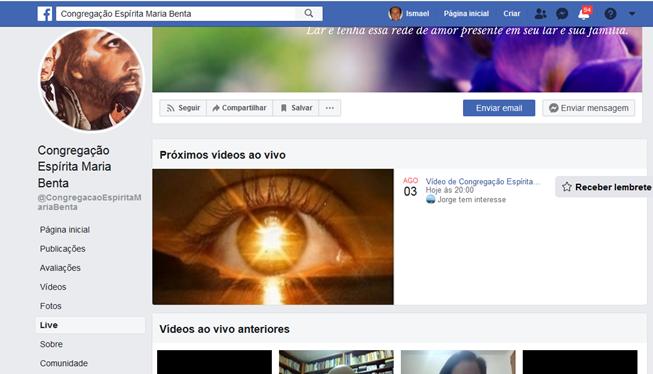Select Avaliações in the sidebar
The image size is (653, 374).
[60, 268]
